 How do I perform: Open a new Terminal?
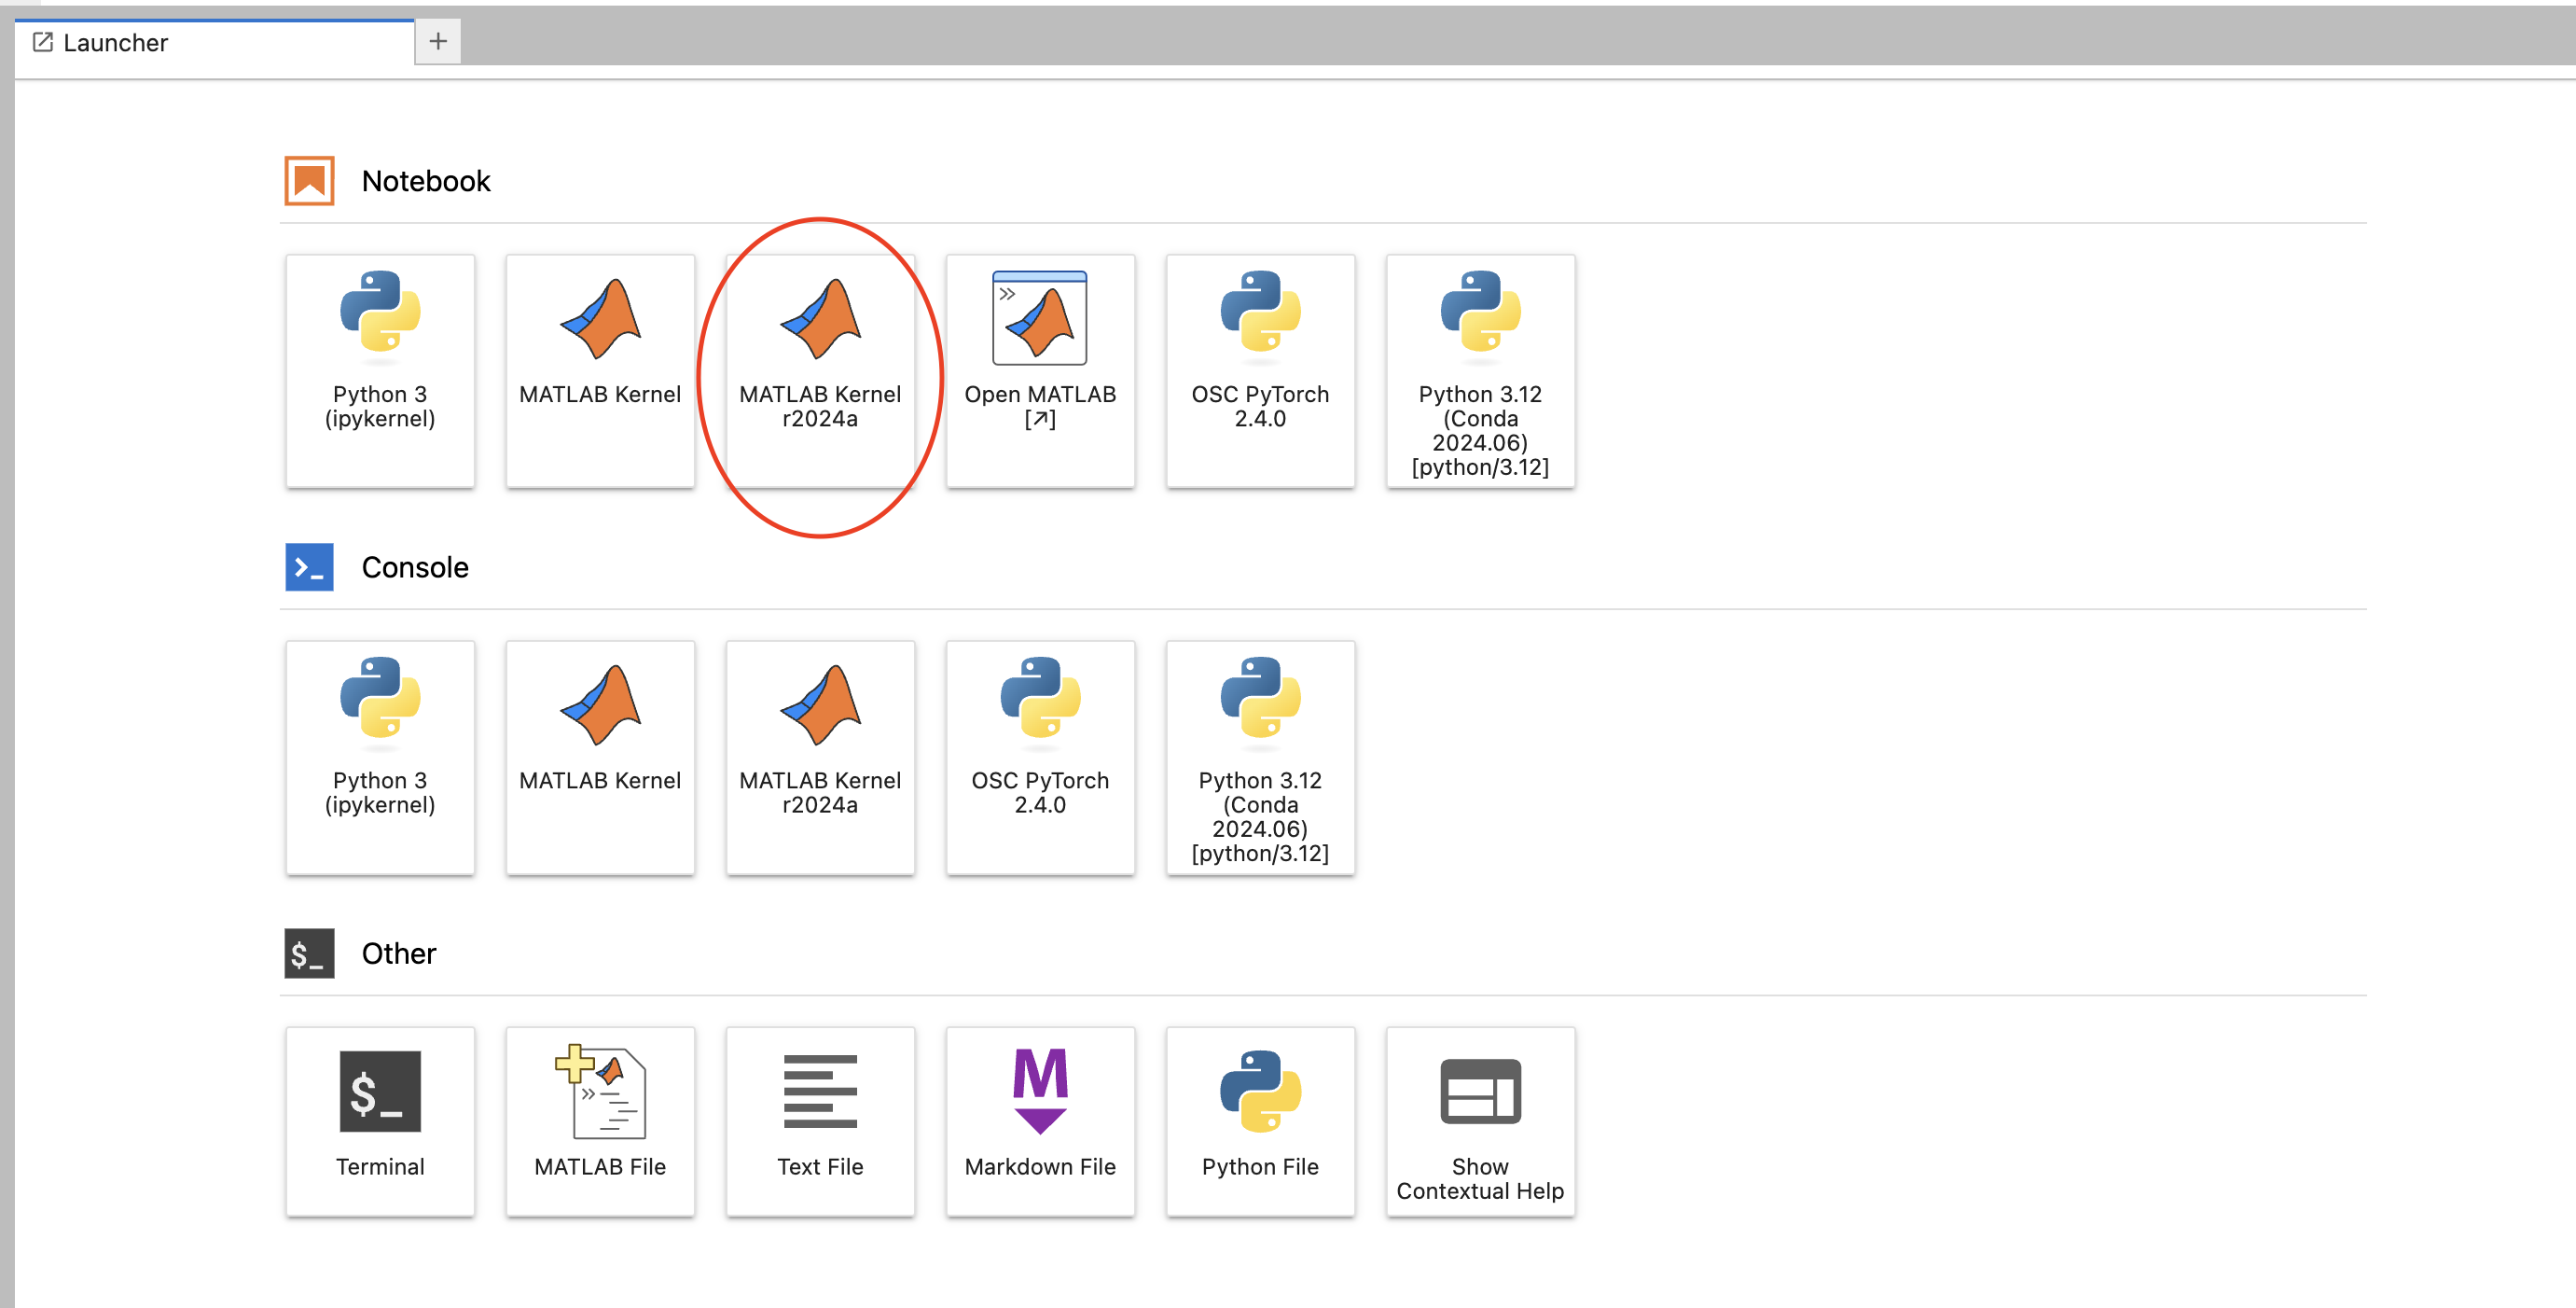380,1120
